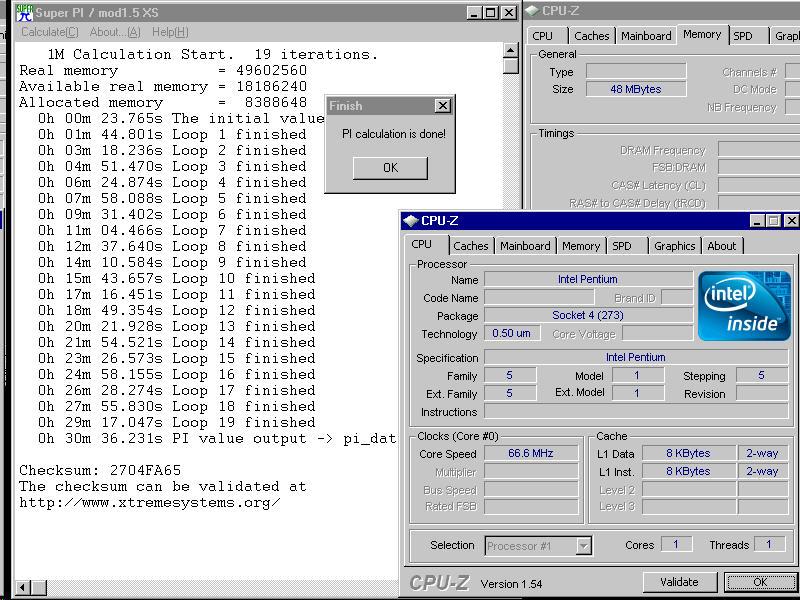800x600 pixels.
Task: Switch to Mainboard tab in front CPU-Z
Action: point(525,246)
